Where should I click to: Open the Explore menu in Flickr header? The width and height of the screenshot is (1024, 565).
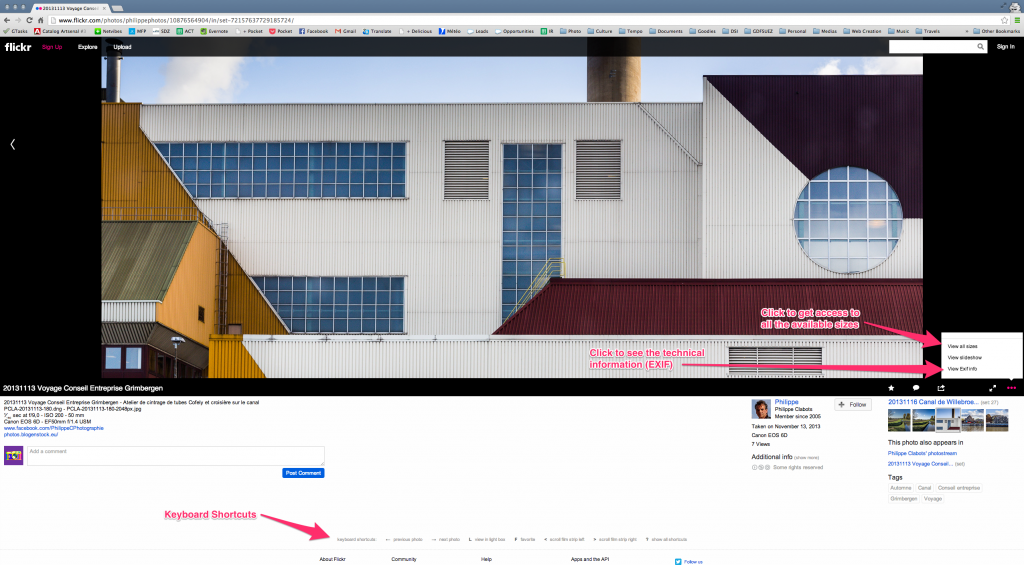point(88,47)
